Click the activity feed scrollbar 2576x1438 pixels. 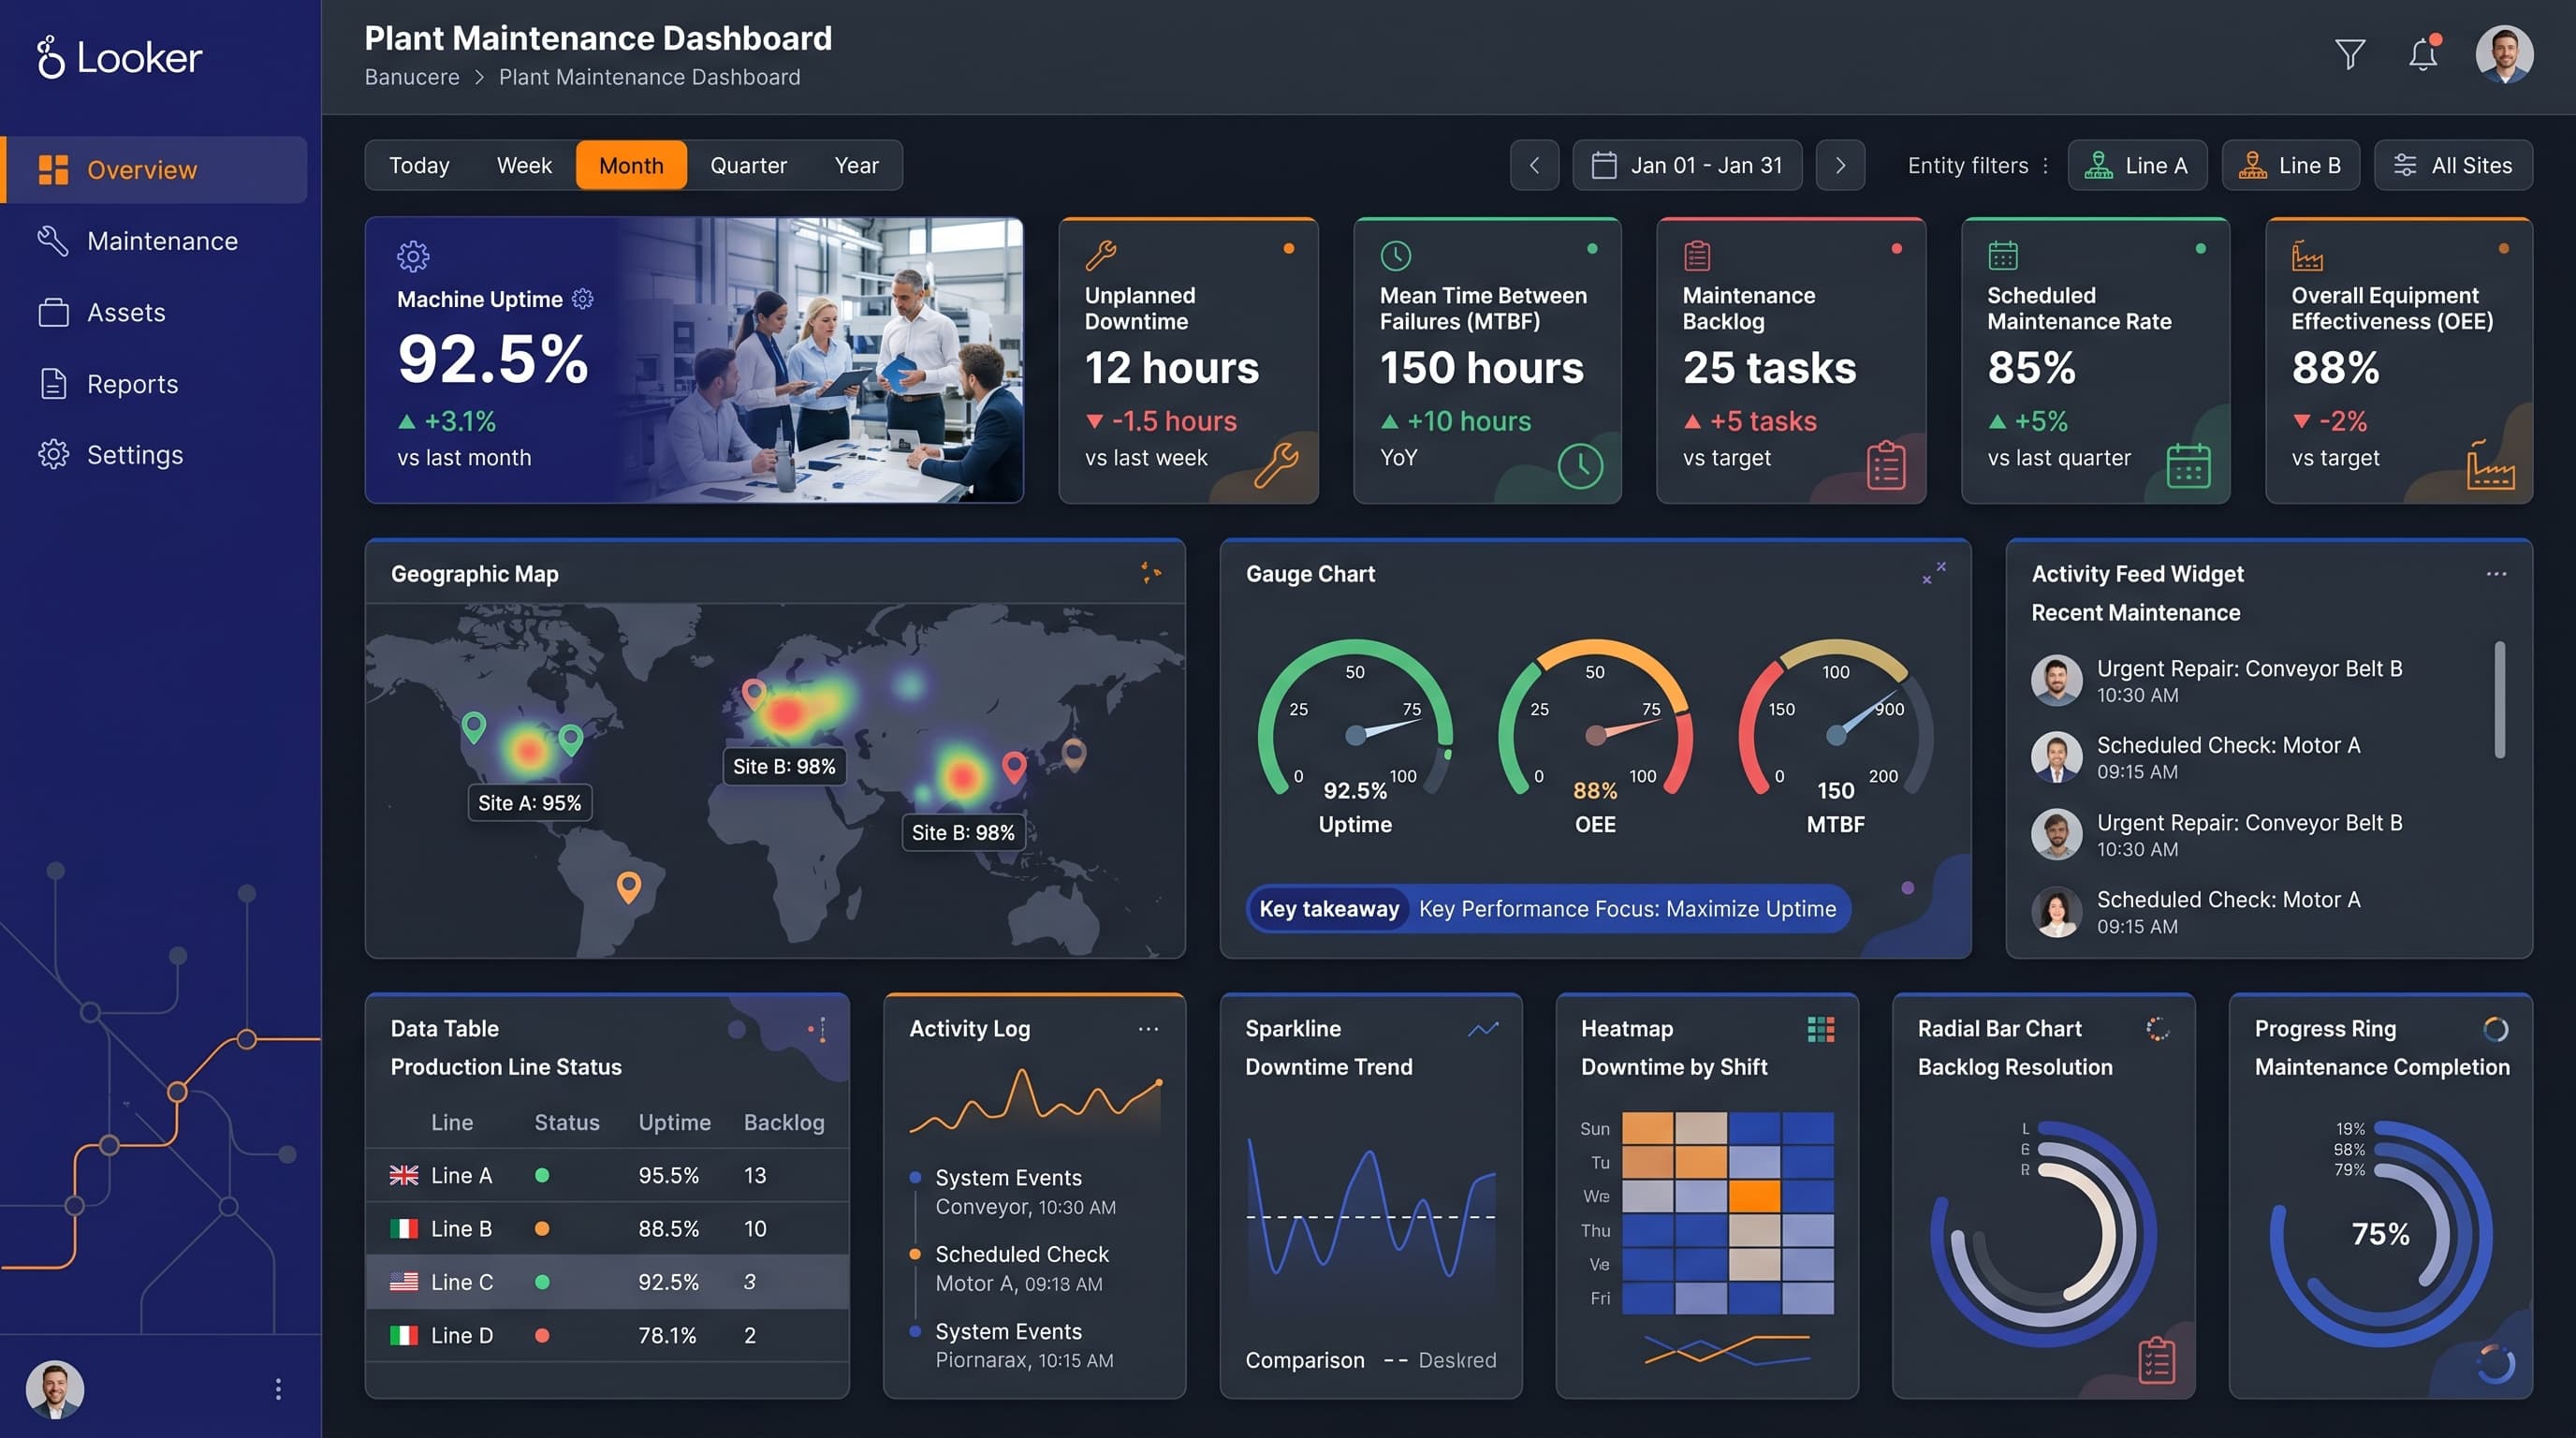pos(2499,700)
